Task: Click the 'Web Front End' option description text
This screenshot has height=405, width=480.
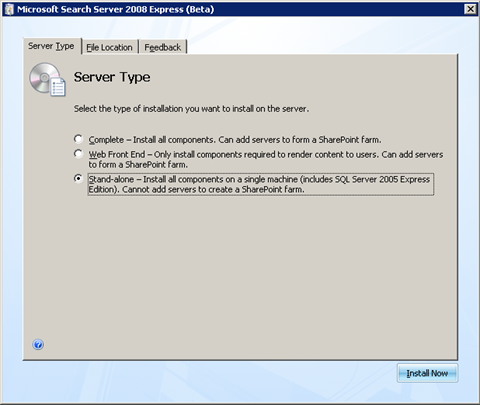Action: (x=266, y=160)
